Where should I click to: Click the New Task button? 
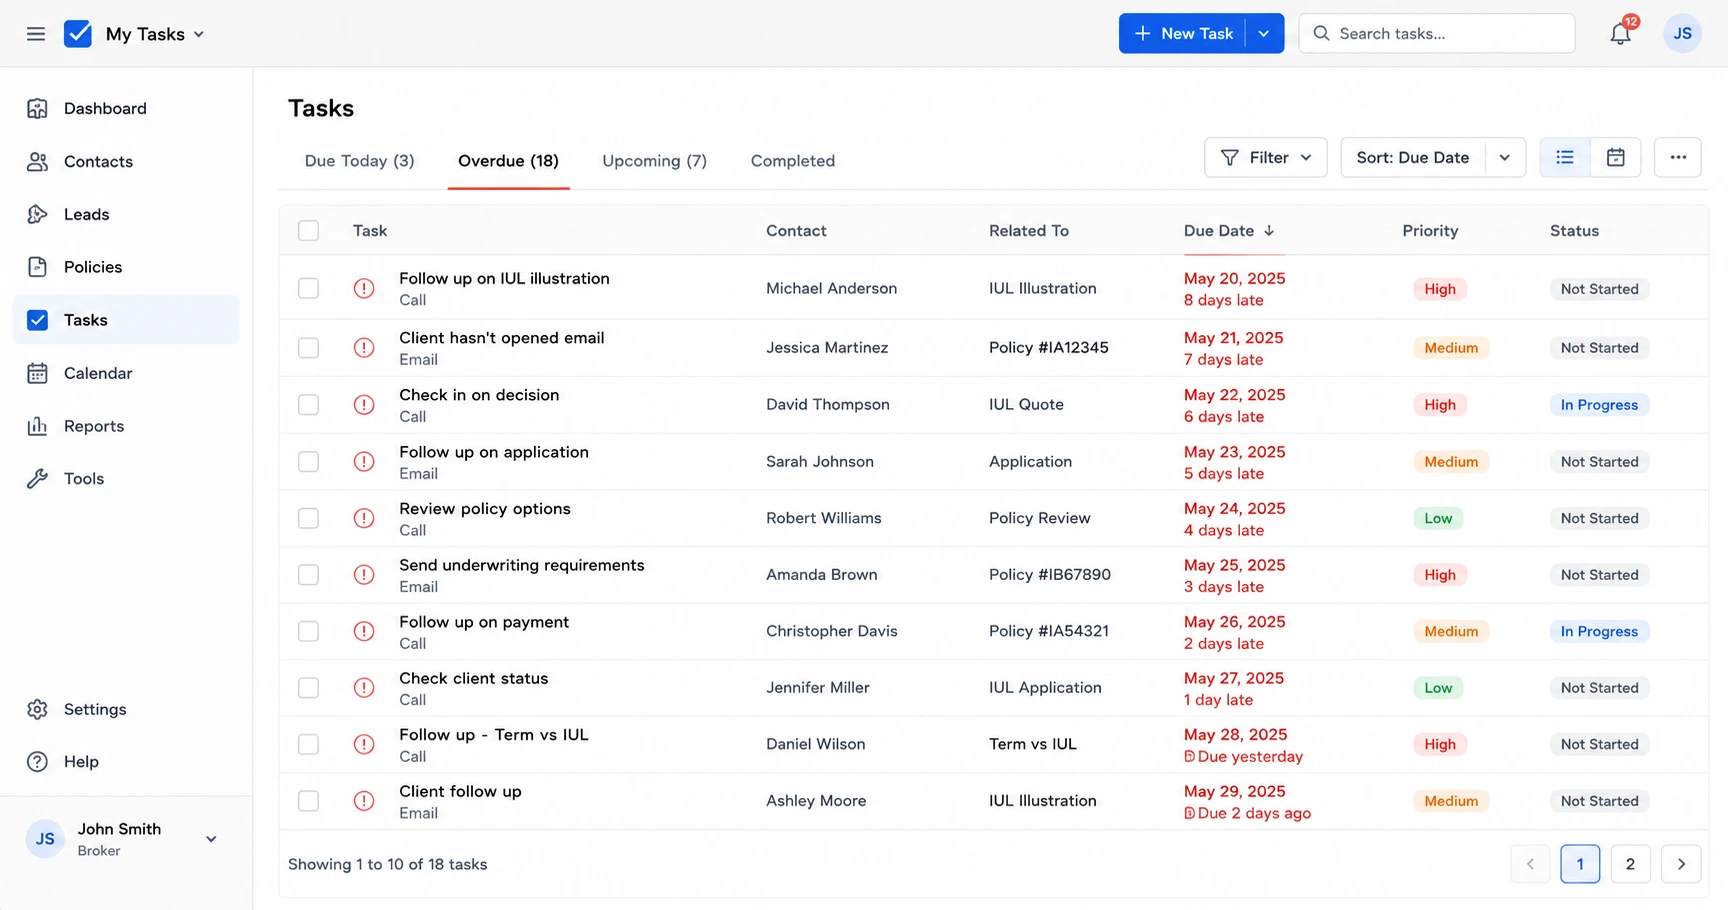(x=1182, y=33)
